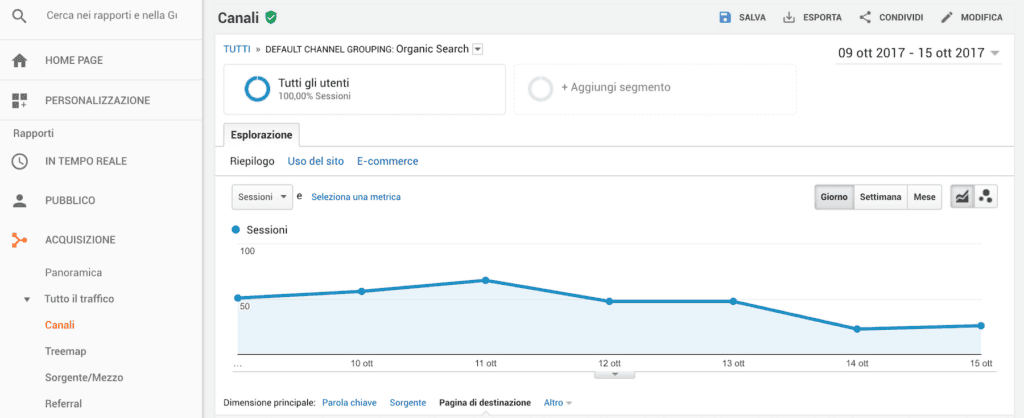The image size is (1024, 418).
Task: Click the Seleziona una metrica link
Action: click(x=356, y=197)
